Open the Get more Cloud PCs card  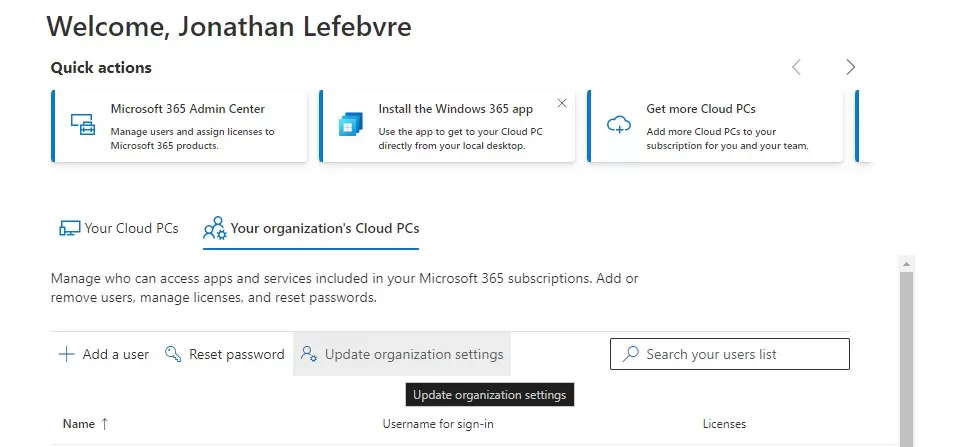pyautogui.click(x=715, y=126)
